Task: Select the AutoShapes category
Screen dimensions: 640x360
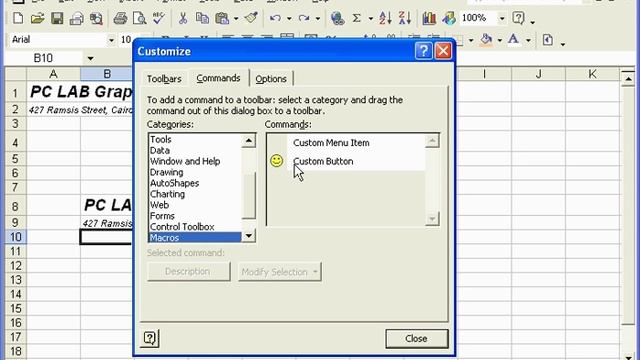Action: coord(195,183)
